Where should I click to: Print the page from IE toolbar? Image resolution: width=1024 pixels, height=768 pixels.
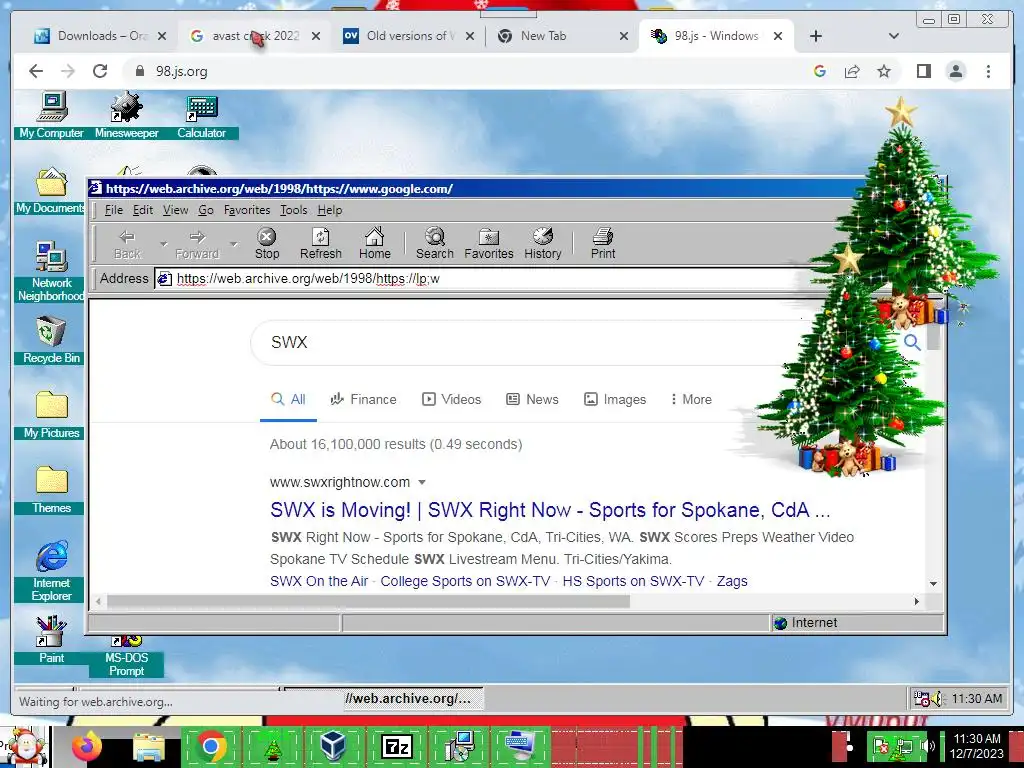(x=603, y=244)
